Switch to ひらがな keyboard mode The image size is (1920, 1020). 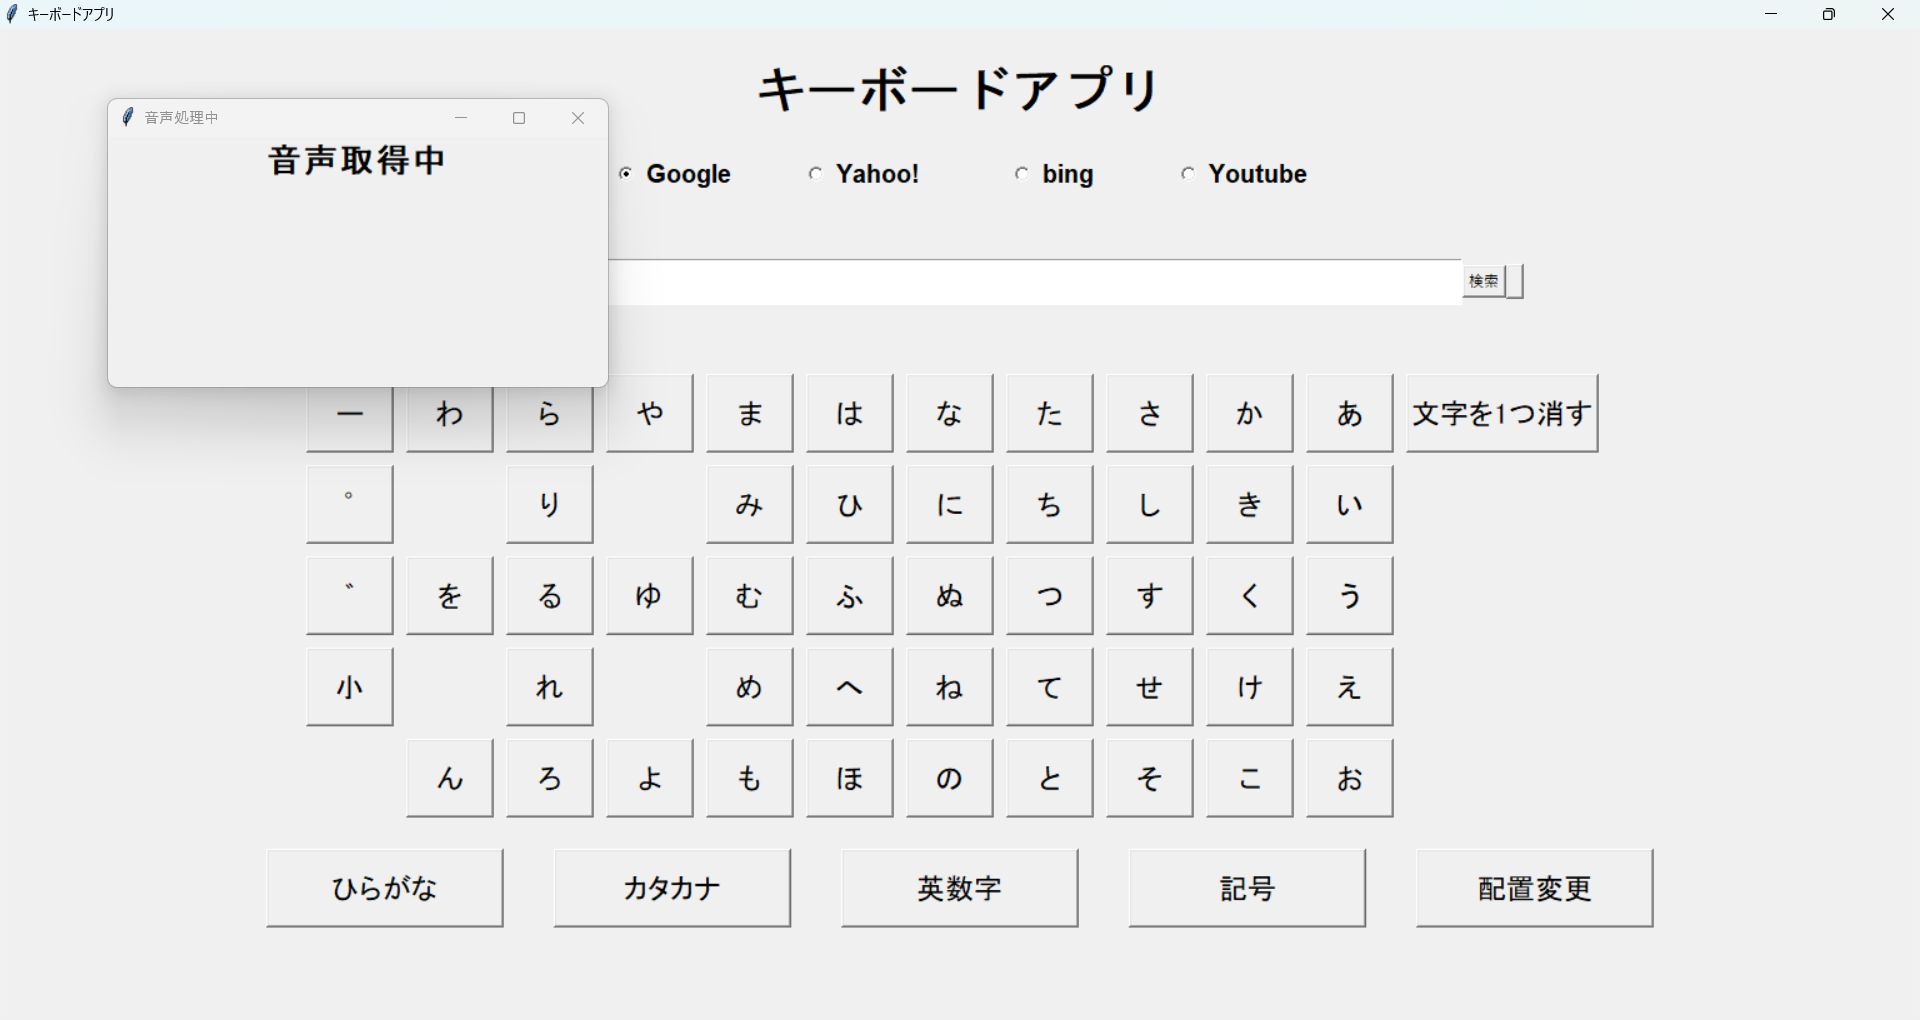tap(385, 888)
